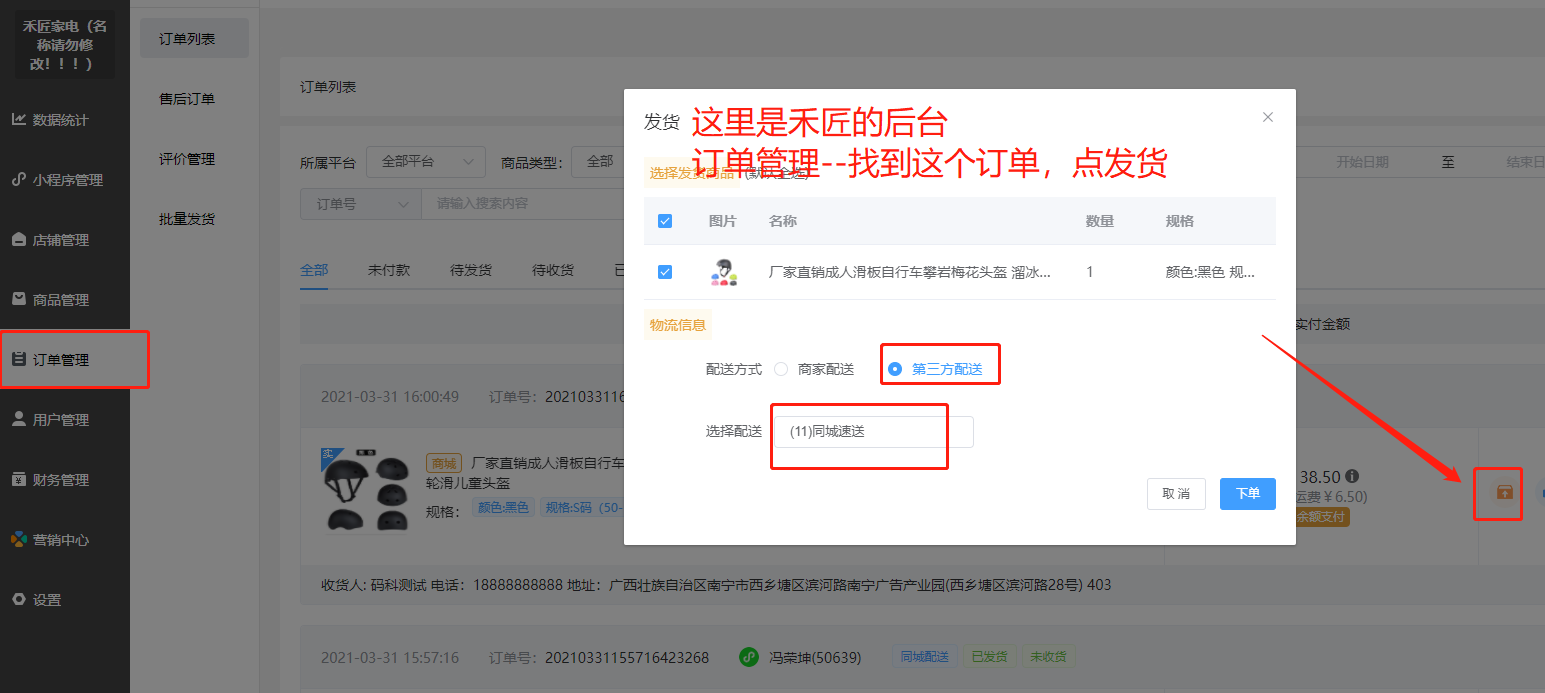Click the helmet thumbnail in the dialog
The width and height of the screenshot is (1545, 693).
click(x=723, y=272)
